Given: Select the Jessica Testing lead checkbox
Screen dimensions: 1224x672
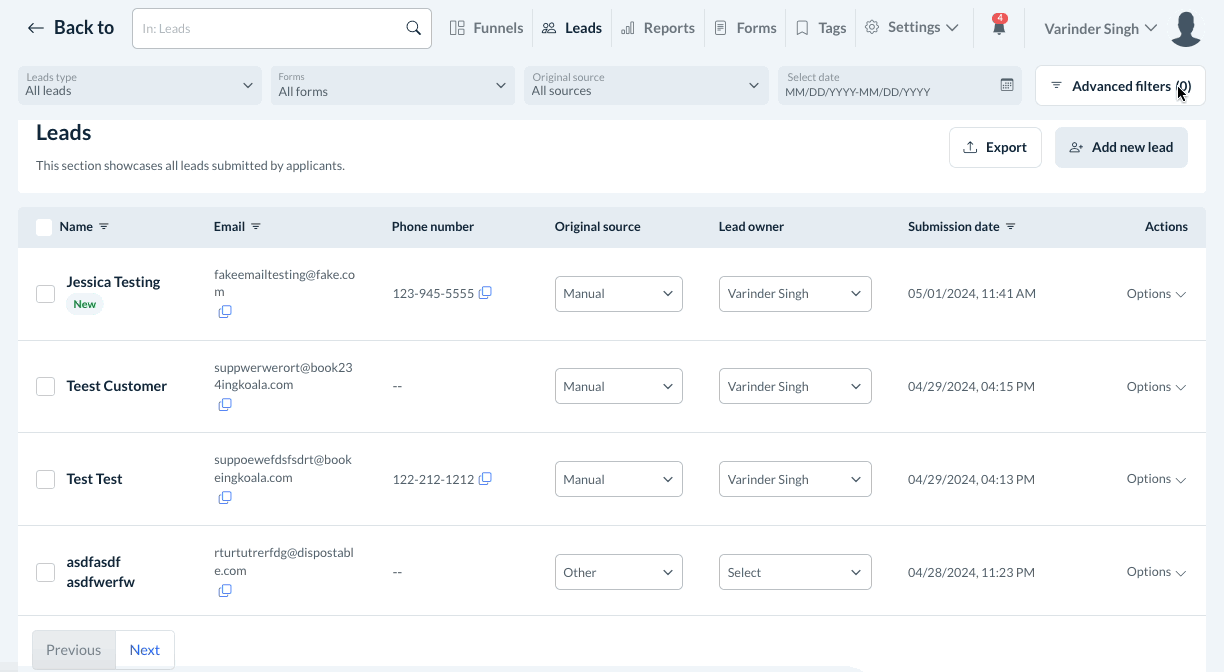Looking at the screenshot, I should [x=45, y=294].
